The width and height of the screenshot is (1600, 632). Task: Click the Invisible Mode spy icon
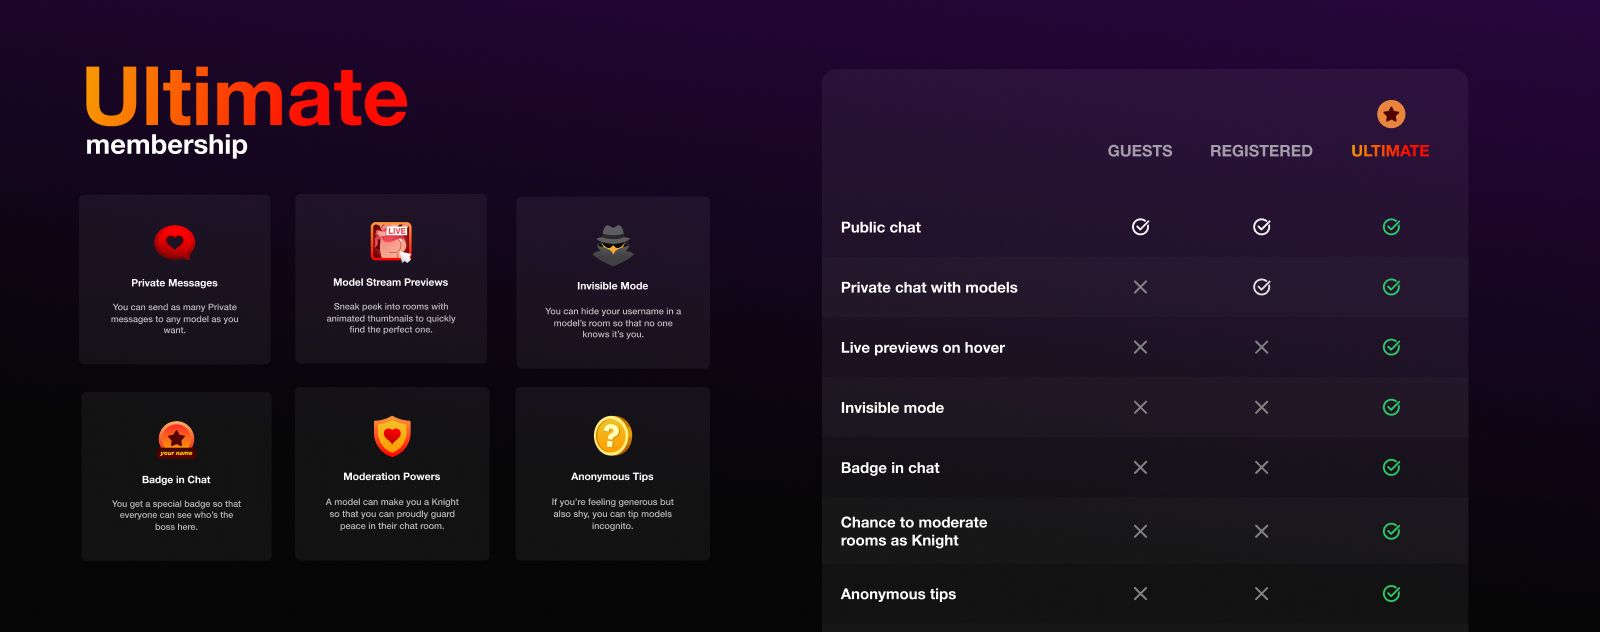[x=613, y=245]
